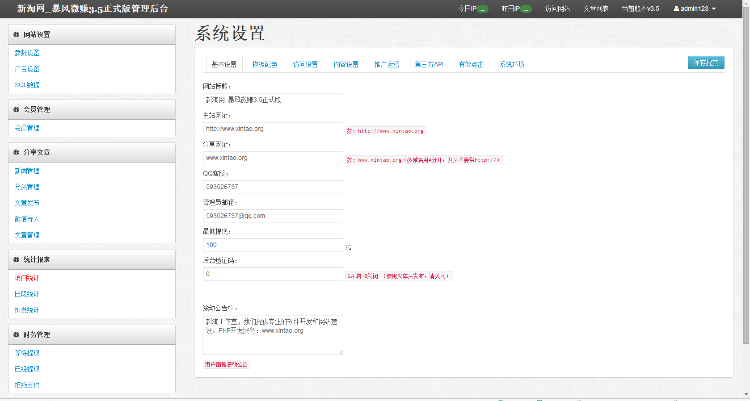Switch to the 基本设置 tab
The image size is (750, 401).
(x=224, y=64)
